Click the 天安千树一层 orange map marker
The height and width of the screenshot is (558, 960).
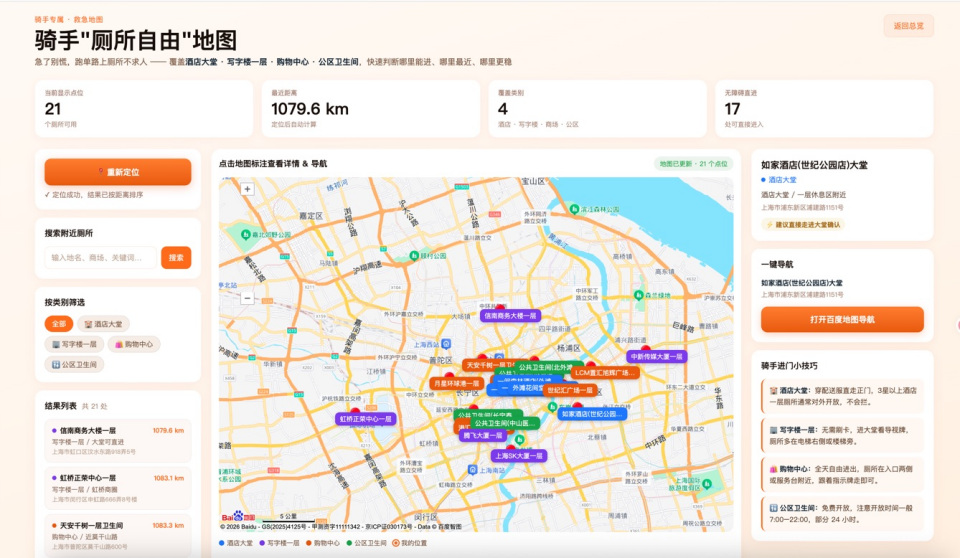pyautogui.click(x=488, y=365)
